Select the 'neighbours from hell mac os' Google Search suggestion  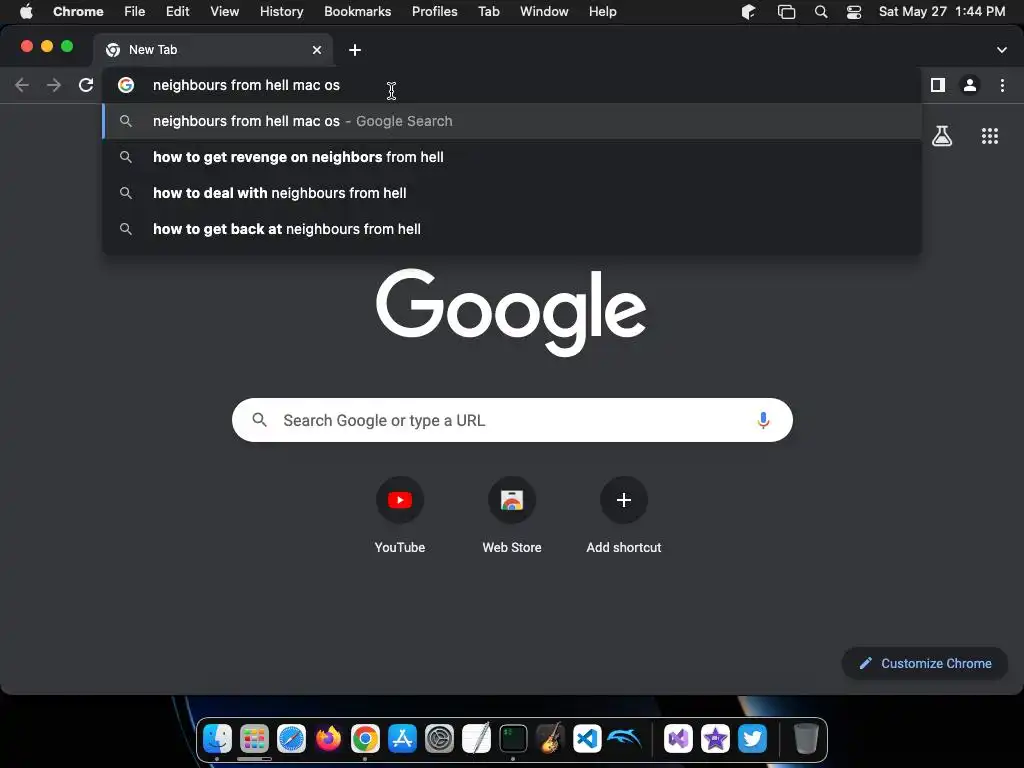click(512, 121)
